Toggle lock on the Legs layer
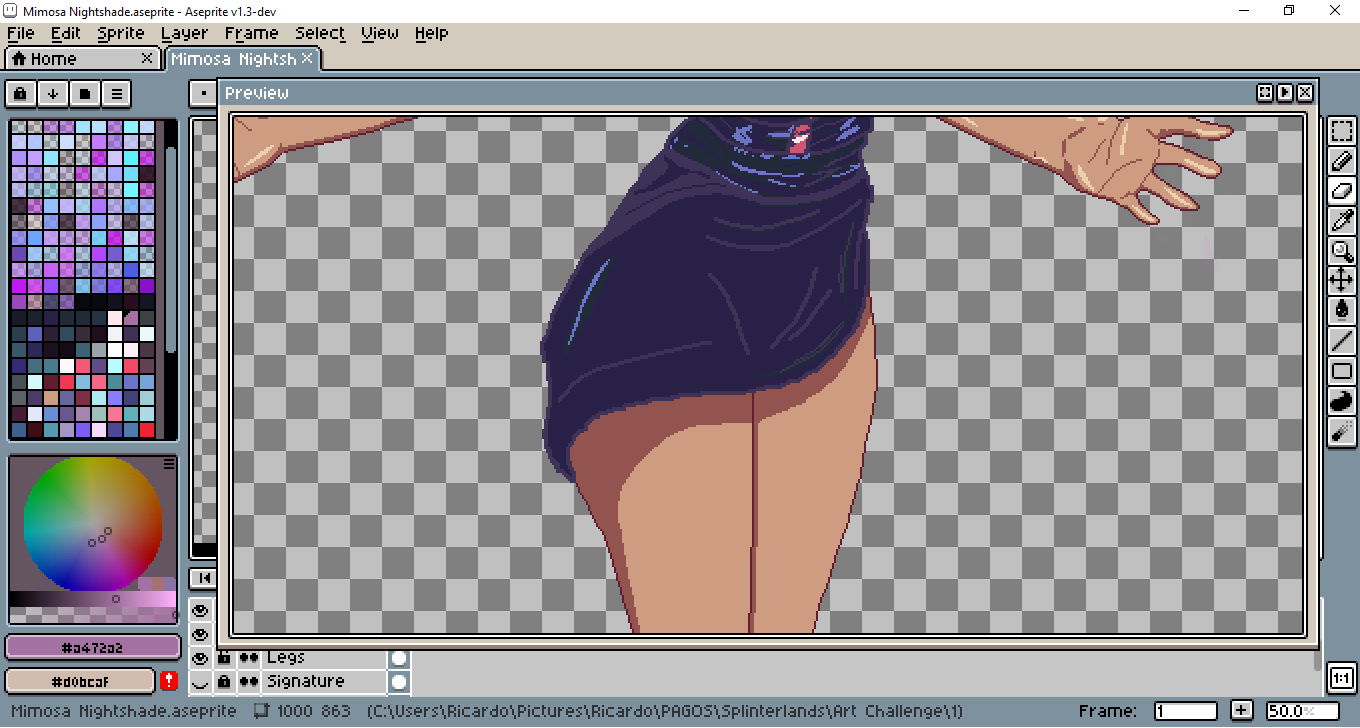This screenshot has width=1360, height=728. click(x=224, y=658)
